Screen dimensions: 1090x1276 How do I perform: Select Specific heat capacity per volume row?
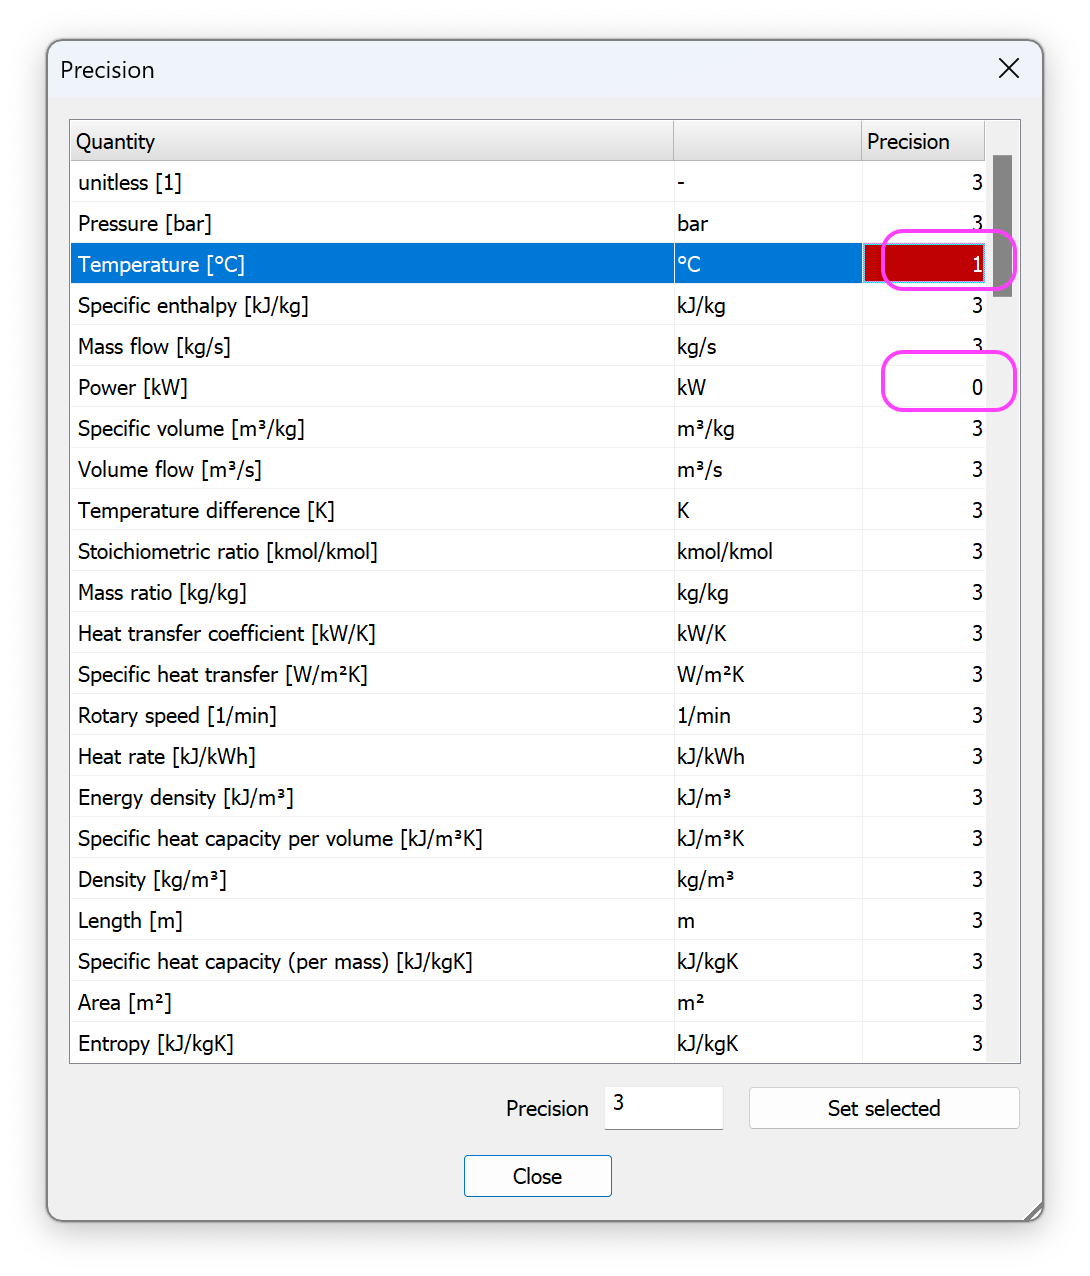click(x=528, y=838)
